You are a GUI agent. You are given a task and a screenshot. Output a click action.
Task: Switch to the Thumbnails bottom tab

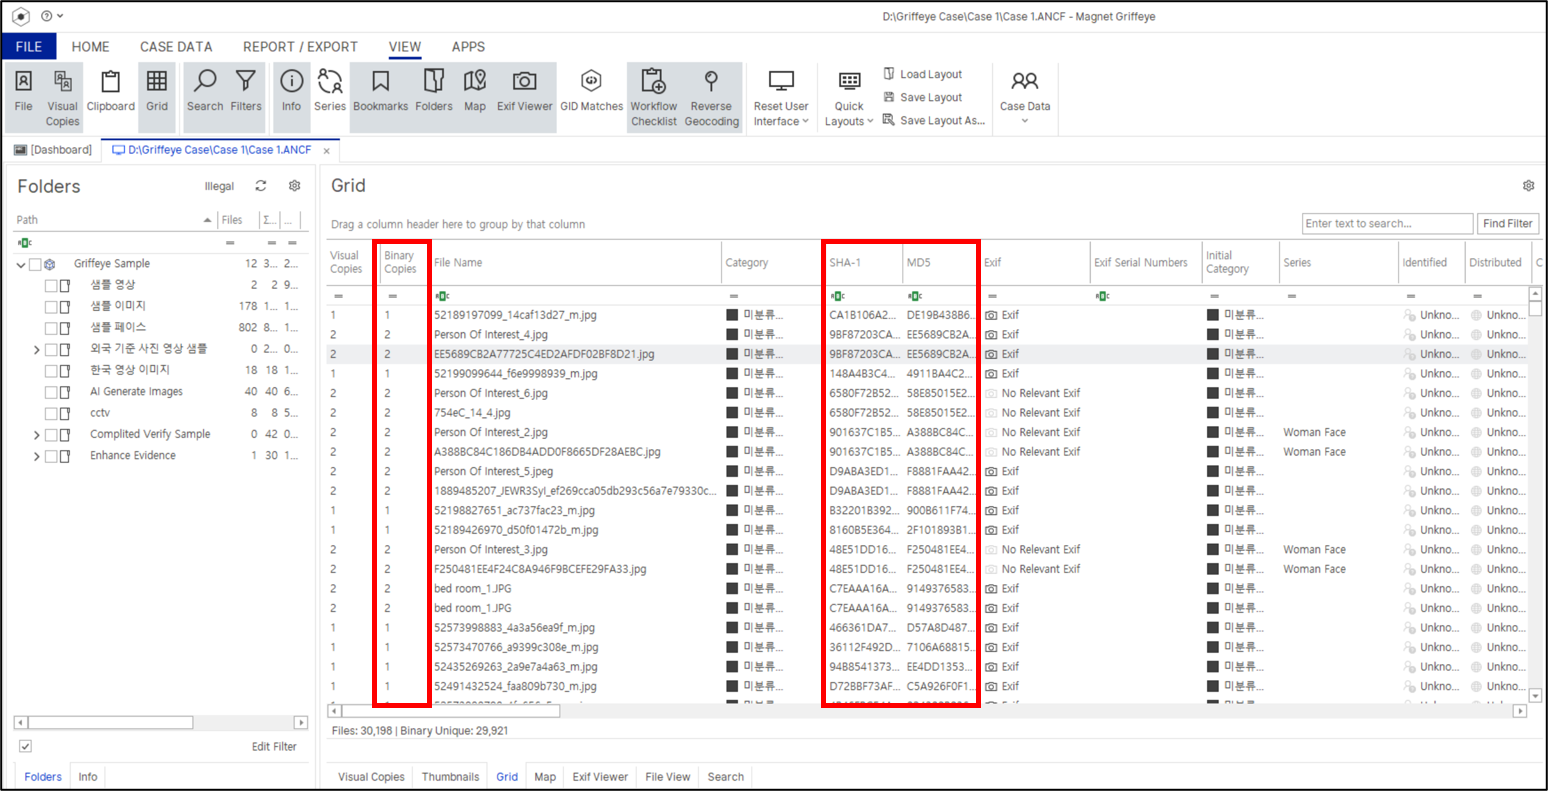450,777
